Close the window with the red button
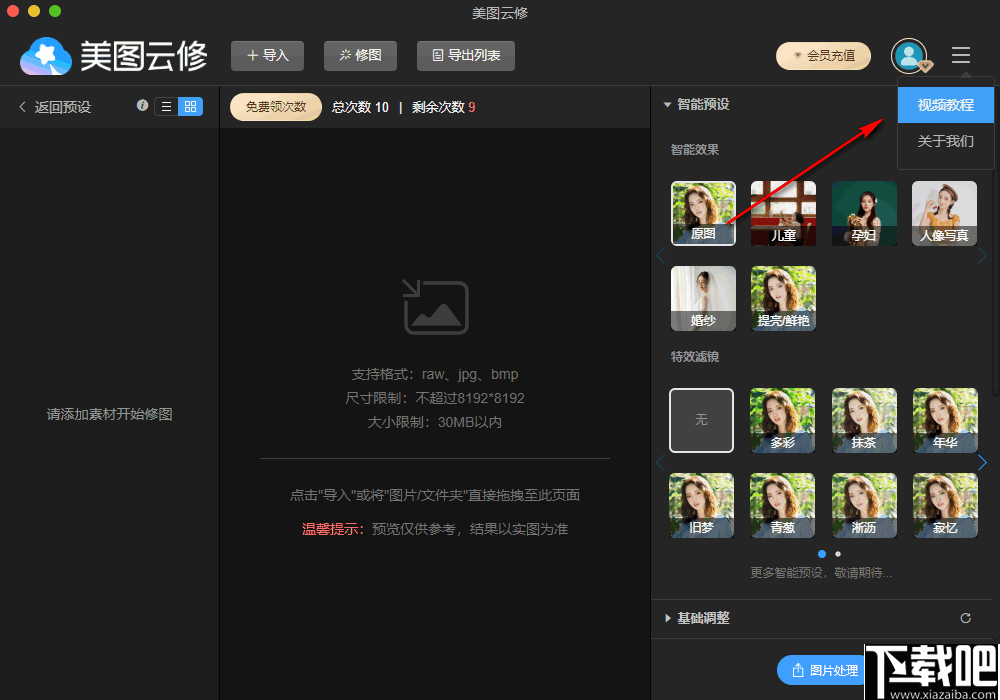Image resolution: width=1000 pixels, height=700 pixels. pos(13,11)
